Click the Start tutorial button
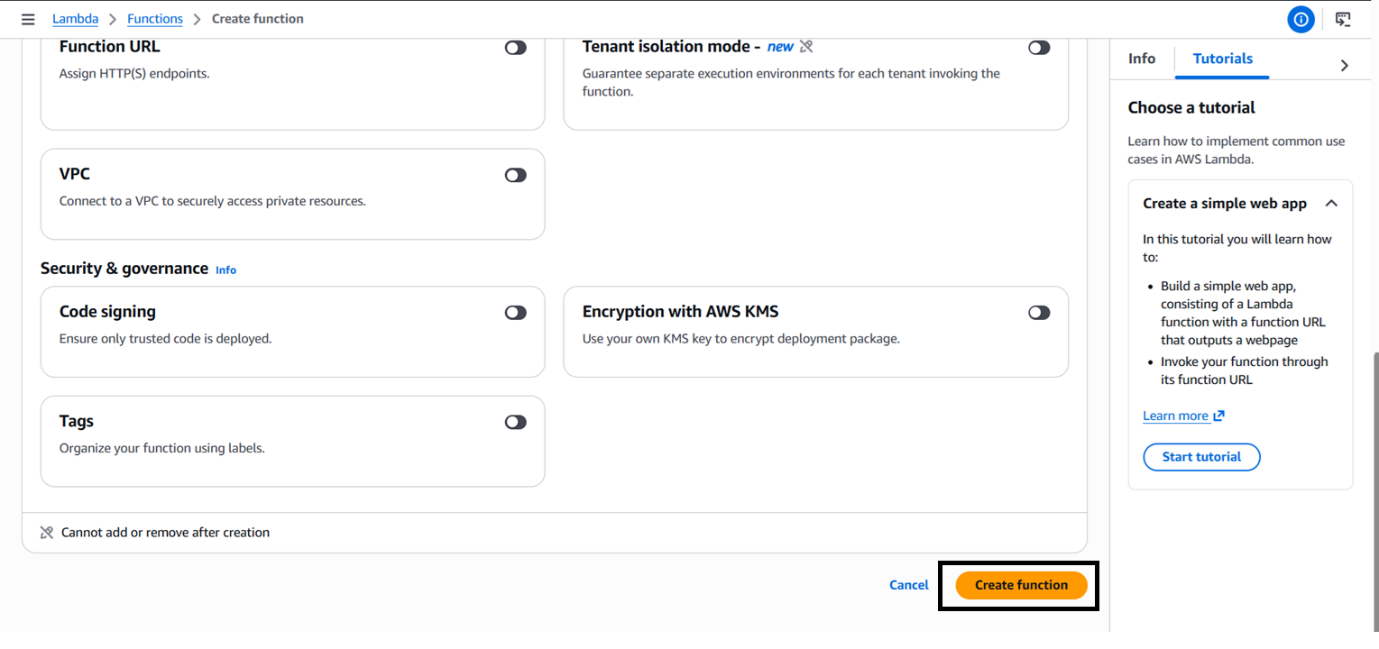The image size is (1379, 649). click(x=1201, y=457)
